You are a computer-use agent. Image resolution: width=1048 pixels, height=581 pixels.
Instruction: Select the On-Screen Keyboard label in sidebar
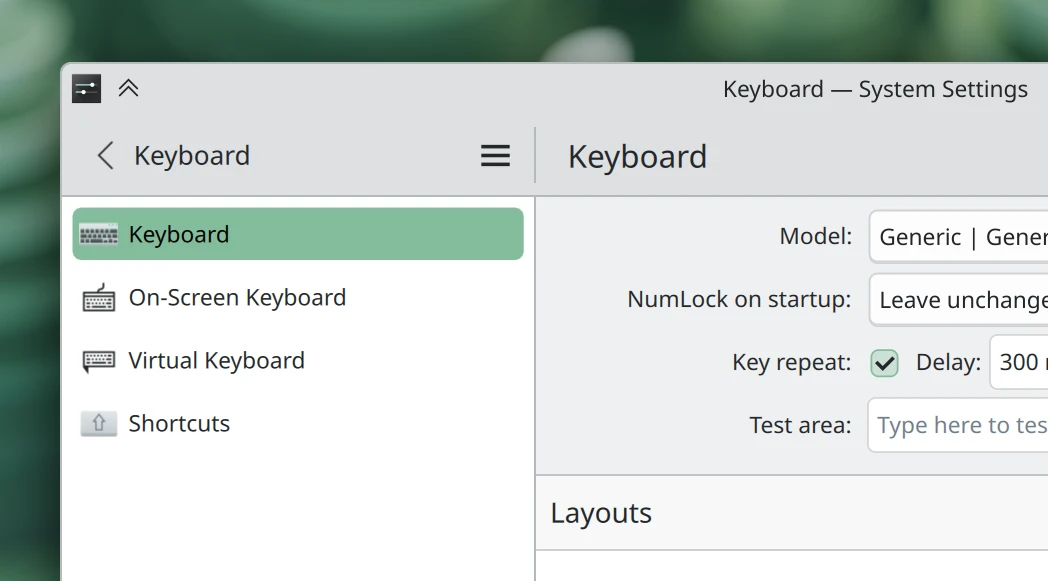pos(237,297)
